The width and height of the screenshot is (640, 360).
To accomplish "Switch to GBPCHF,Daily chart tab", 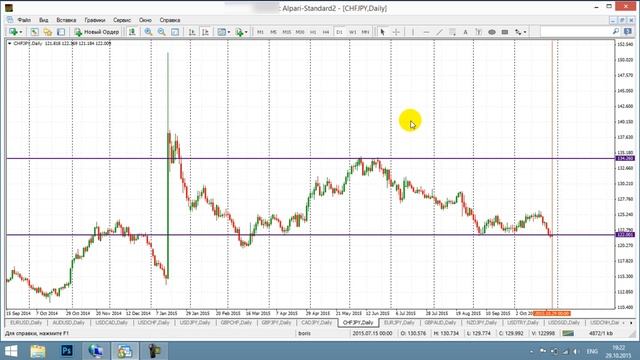I will pos(236,322).
